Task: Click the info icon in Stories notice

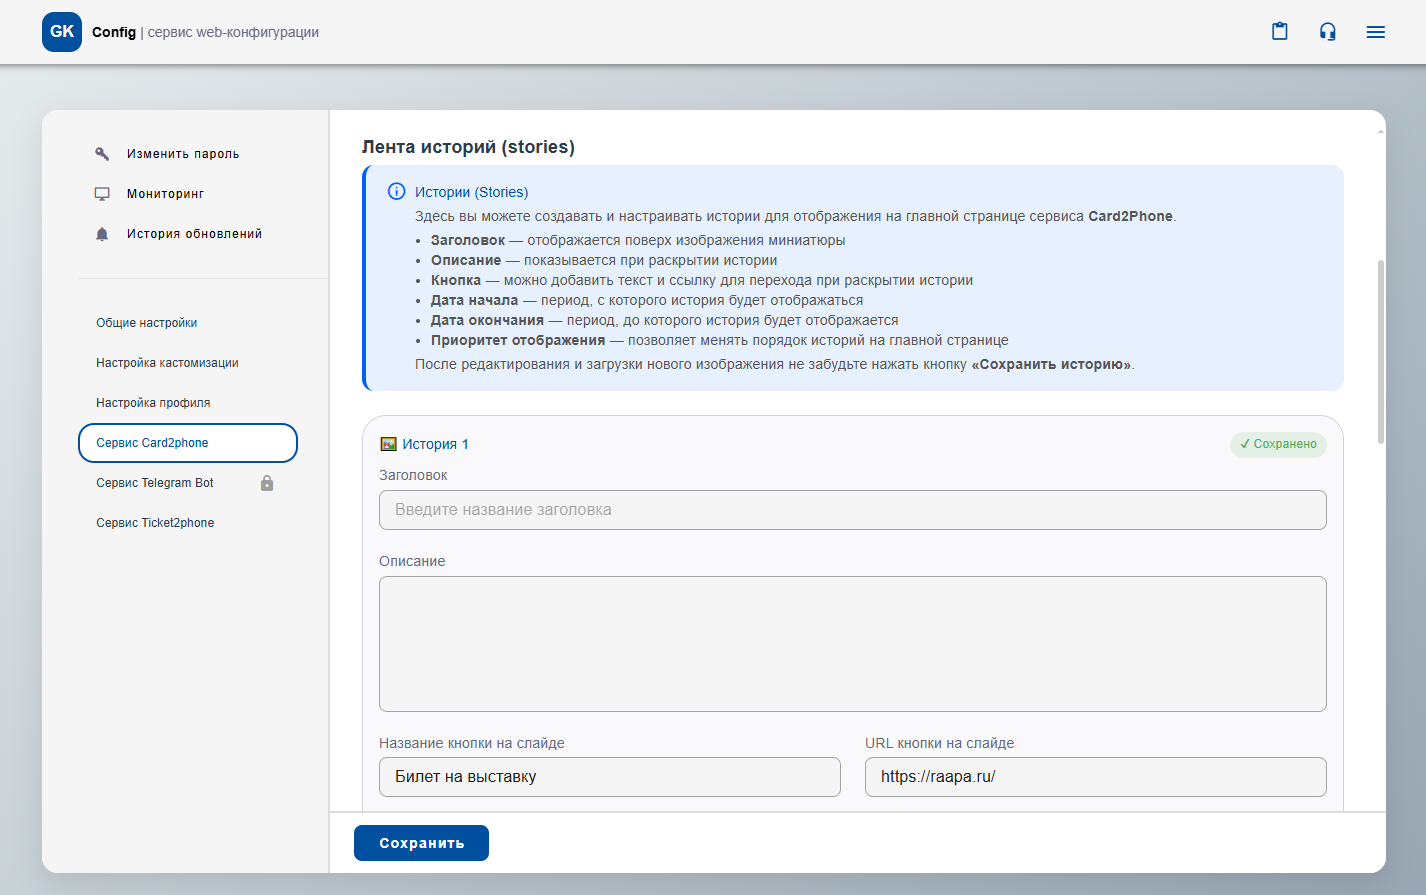Action: pyautogui.click(x=396, y=192)
